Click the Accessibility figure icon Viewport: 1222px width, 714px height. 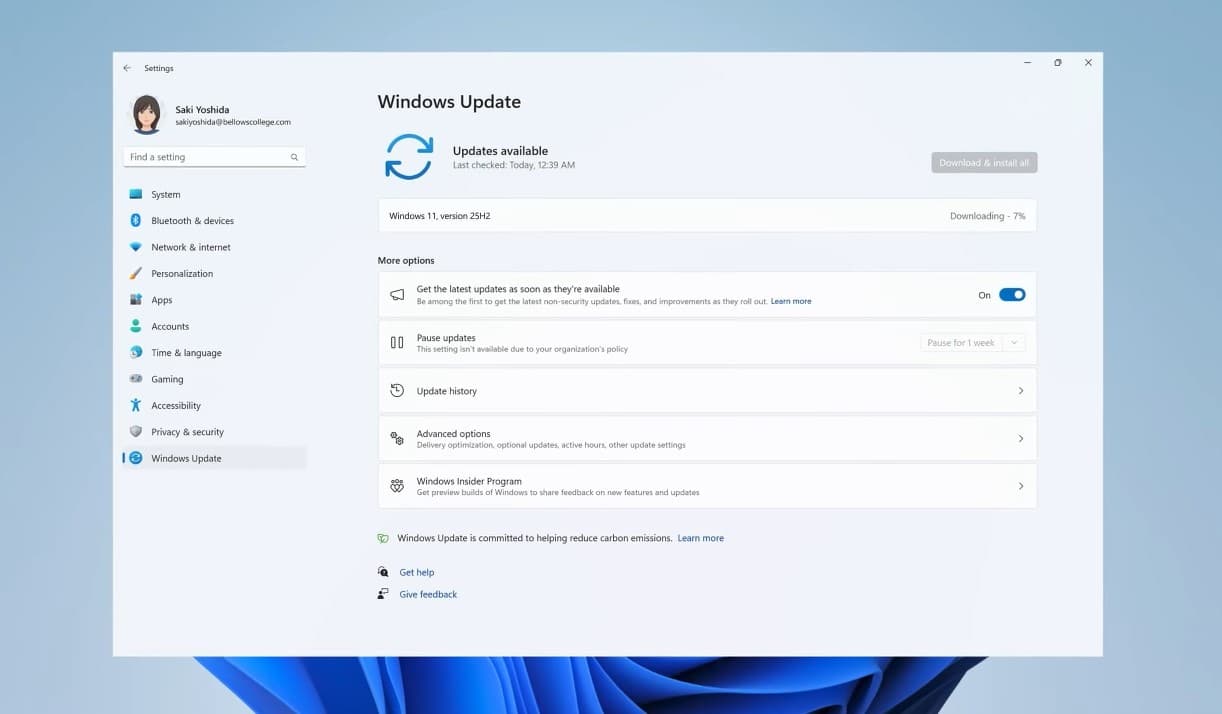[136, 405]
